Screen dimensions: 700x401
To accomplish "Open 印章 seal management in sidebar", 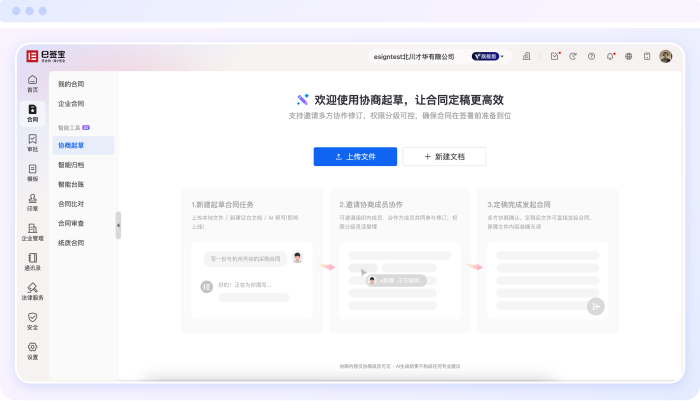I will click(x=33, y=202).
